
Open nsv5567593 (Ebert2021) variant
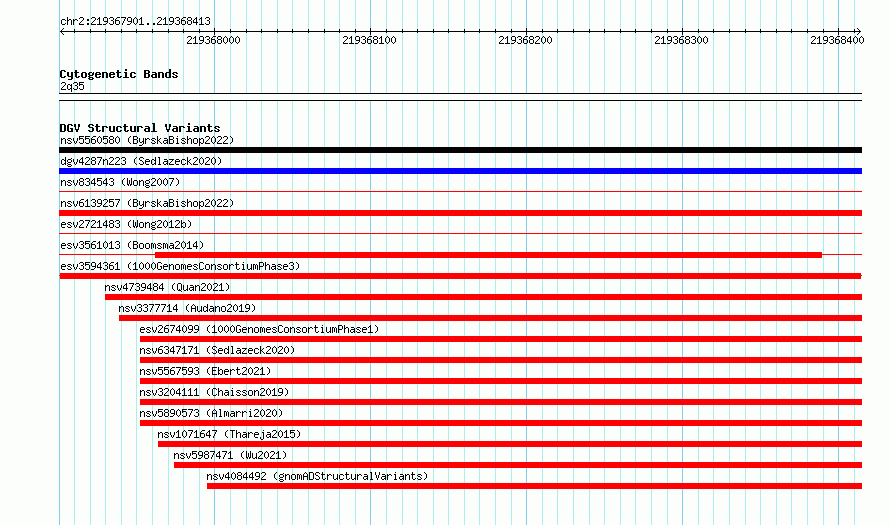205,371
